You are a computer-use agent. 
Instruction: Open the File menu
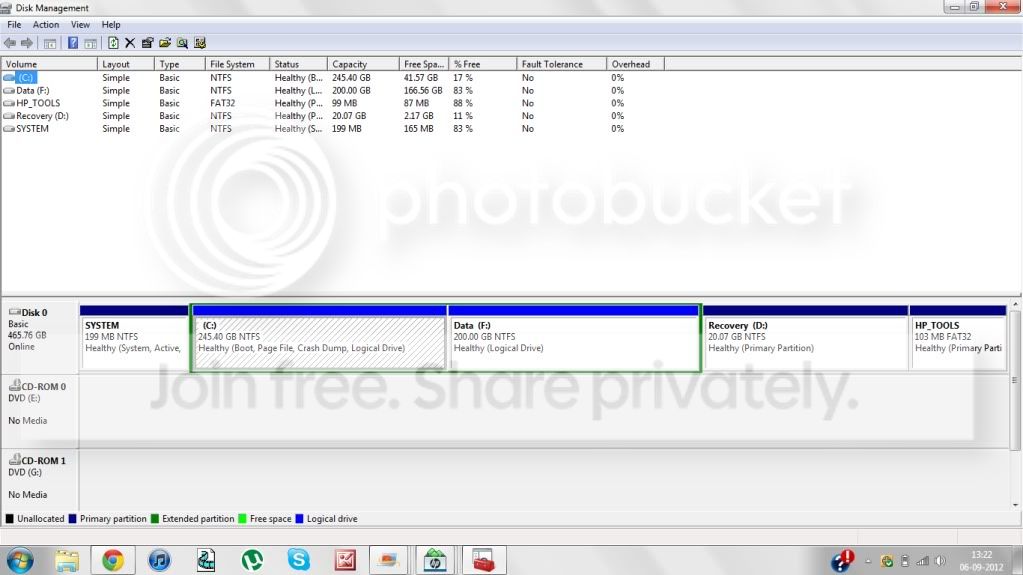coord(14,24)
